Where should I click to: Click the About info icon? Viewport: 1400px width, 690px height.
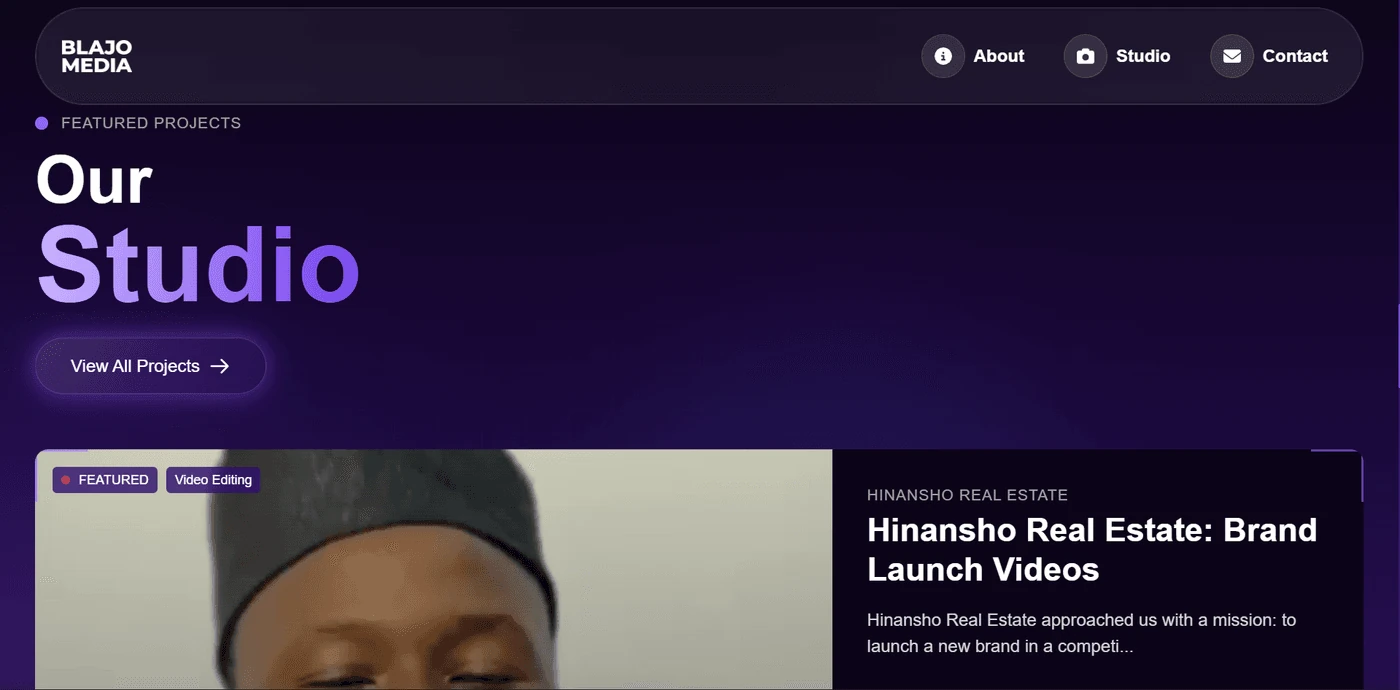pos(942,56)
